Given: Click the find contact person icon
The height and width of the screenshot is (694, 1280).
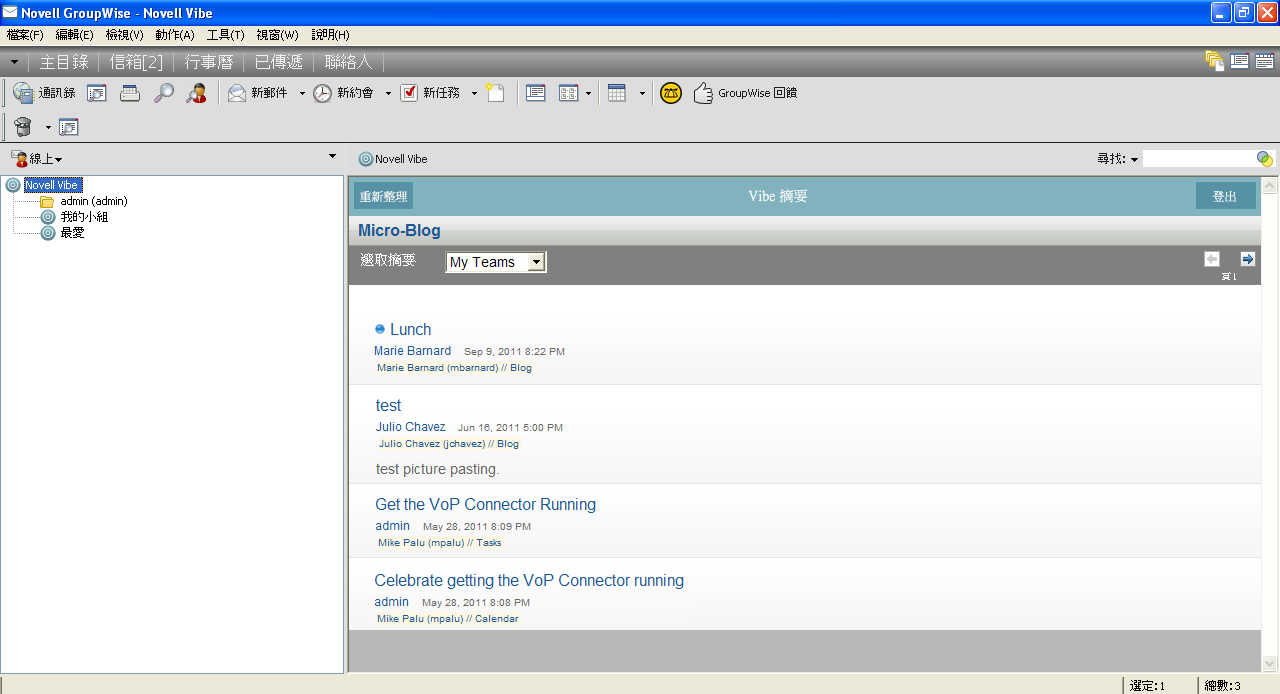Looking at the screenshot, I should click(196, 93).
